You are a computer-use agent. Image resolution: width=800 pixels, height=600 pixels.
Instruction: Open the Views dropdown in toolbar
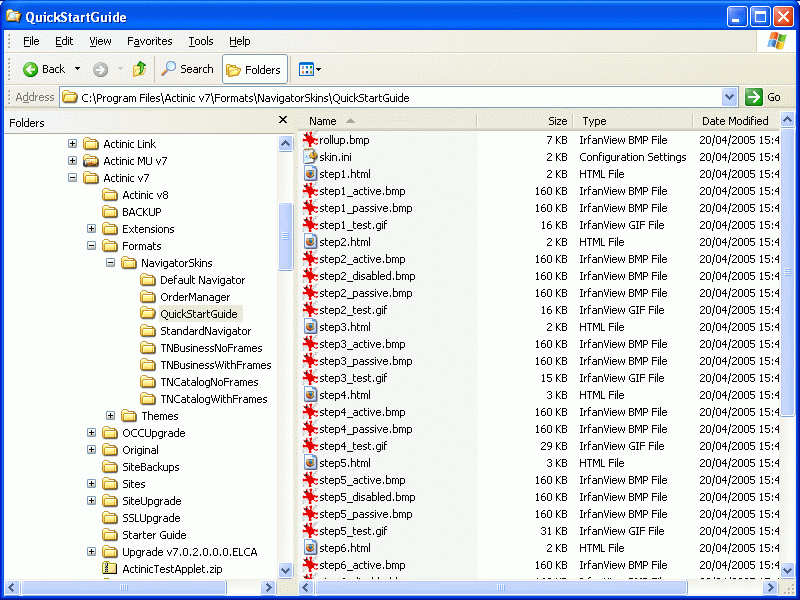tap(309, 69)
